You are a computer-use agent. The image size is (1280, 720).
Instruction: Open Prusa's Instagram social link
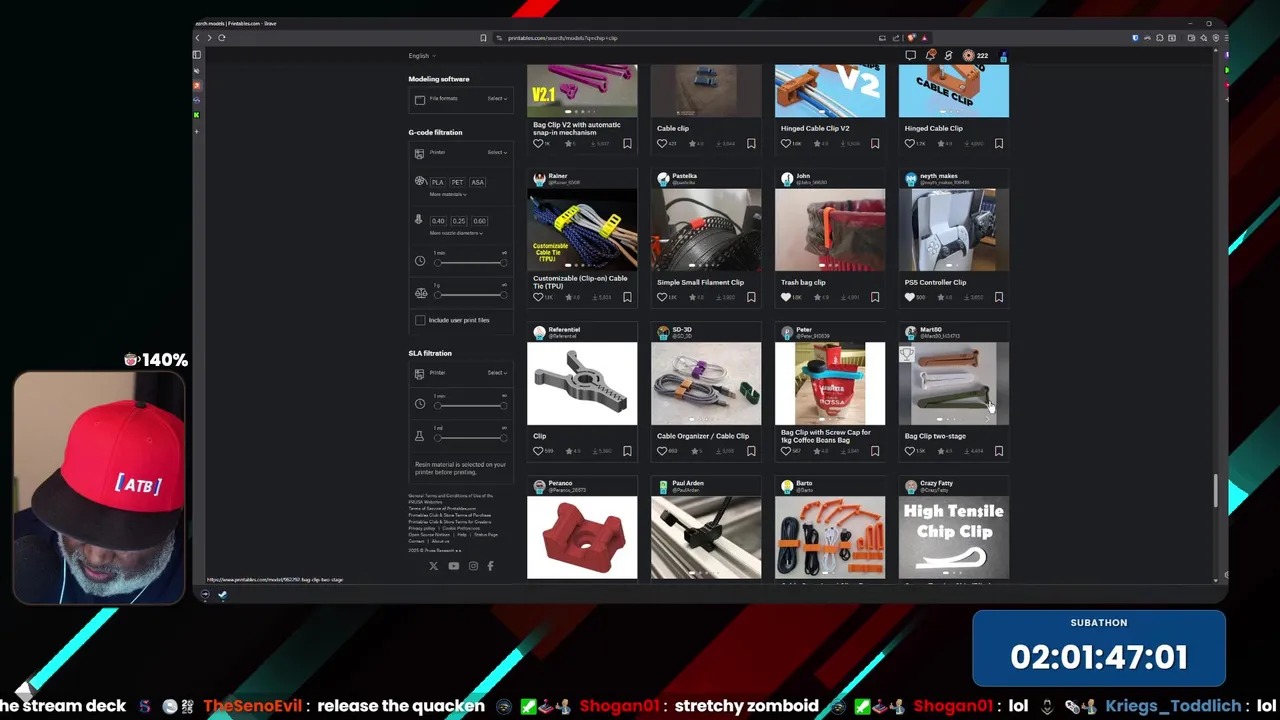coord(473,566)
